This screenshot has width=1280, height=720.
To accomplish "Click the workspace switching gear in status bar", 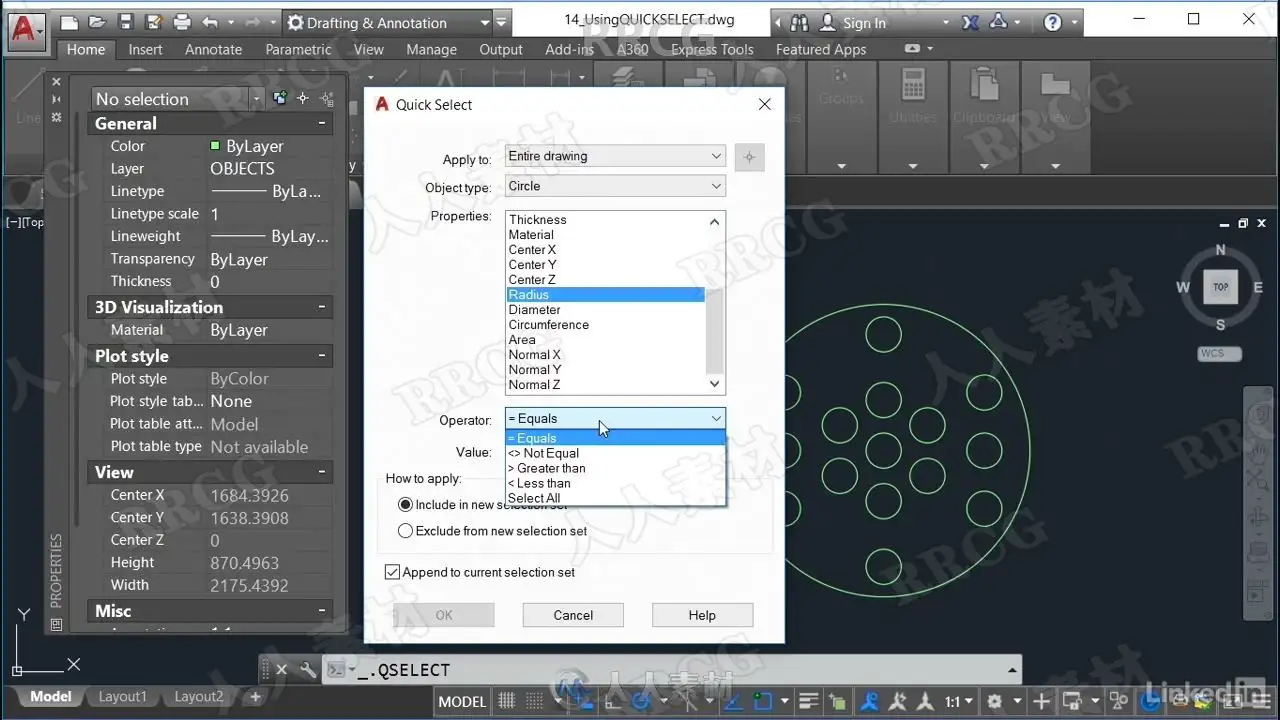I will (x=994, y=702).
